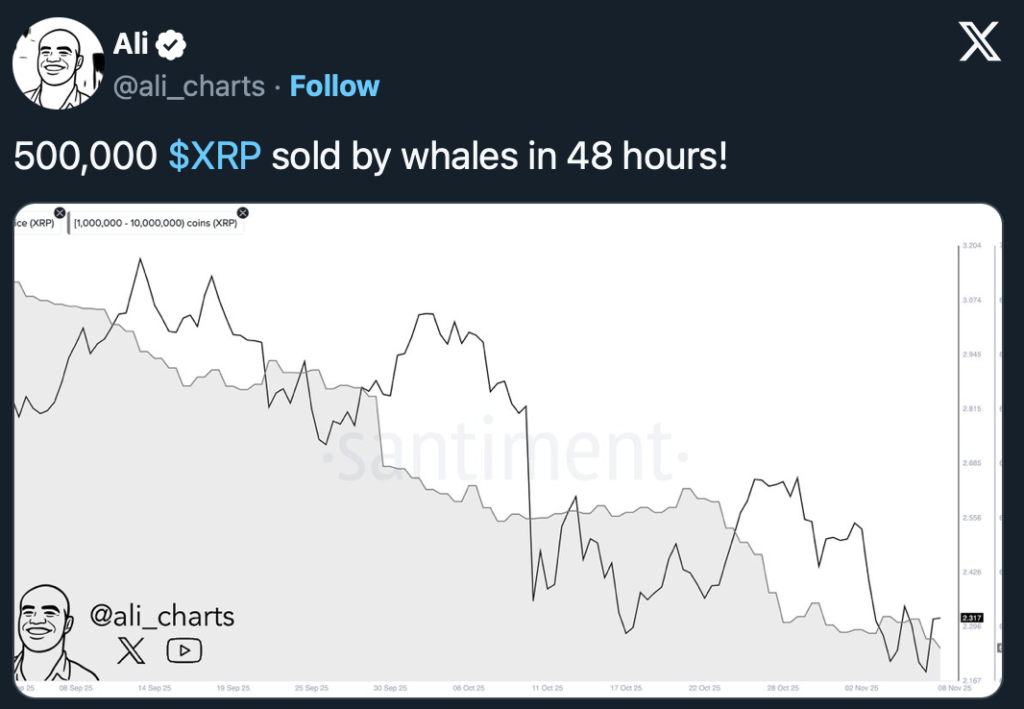
Task: Select the 1,000,000 - 10,000,000 coins legend label
Action: (155, 223)
